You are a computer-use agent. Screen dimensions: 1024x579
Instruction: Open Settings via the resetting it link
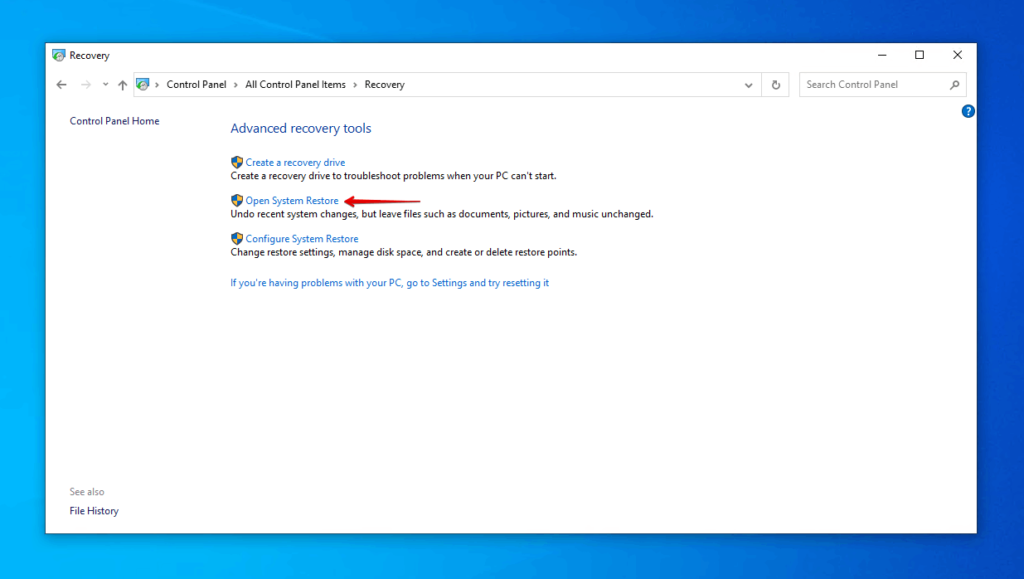click(389, 282)
